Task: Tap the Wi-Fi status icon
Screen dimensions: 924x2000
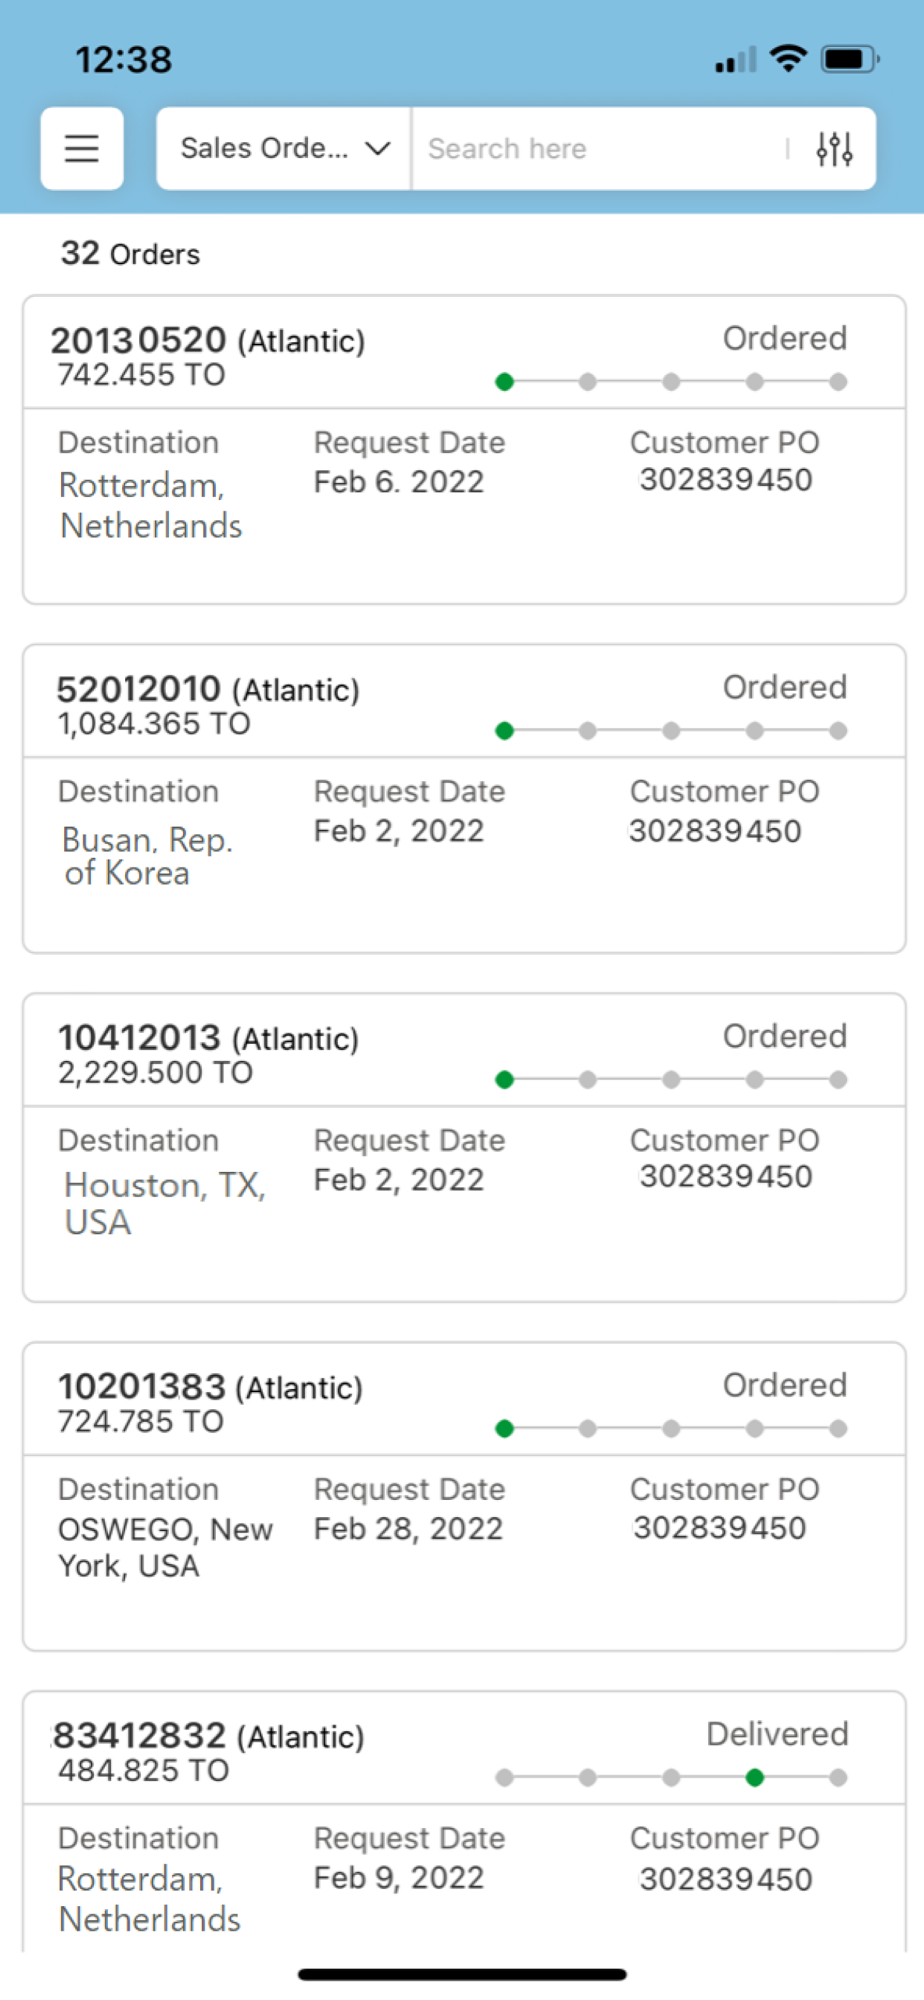Action: pyautogui.click(x=789, y=59)
